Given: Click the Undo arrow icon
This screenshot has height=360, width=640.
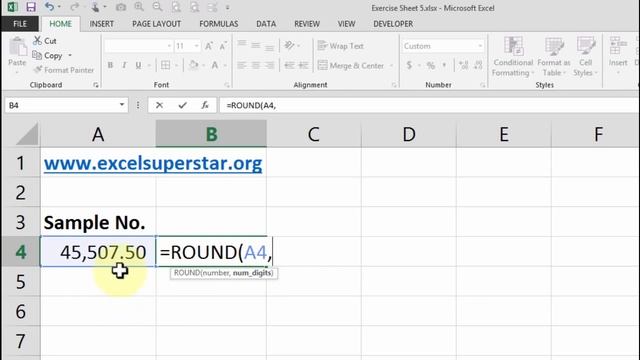Looking at the screenshot, I should (49, 7).
